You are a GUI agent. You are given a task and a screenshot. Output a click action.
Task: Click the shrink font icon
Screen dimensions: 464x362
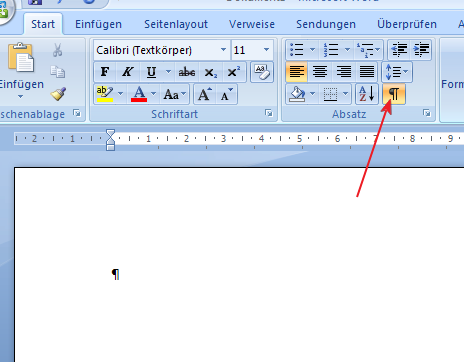(x=227, y=94)
